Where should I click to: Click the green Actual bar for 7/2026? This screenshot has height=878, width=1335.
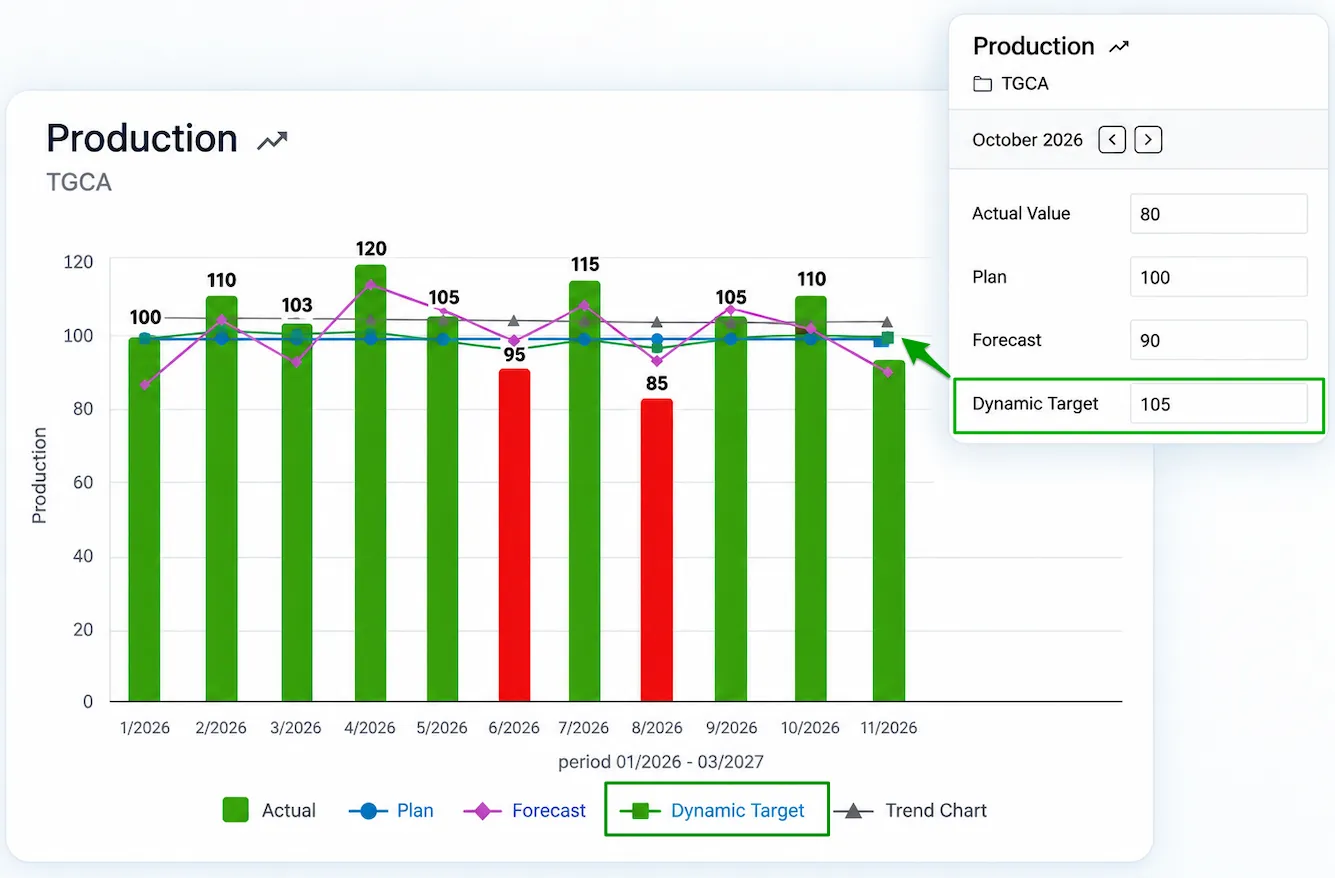[585, 492]
